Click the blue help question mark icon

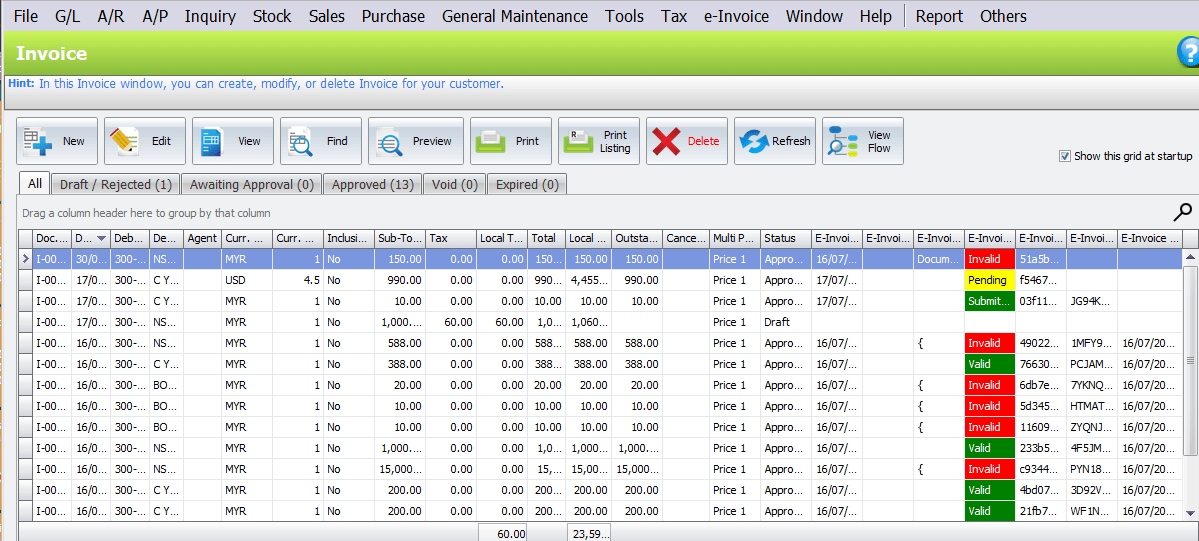1188,53
